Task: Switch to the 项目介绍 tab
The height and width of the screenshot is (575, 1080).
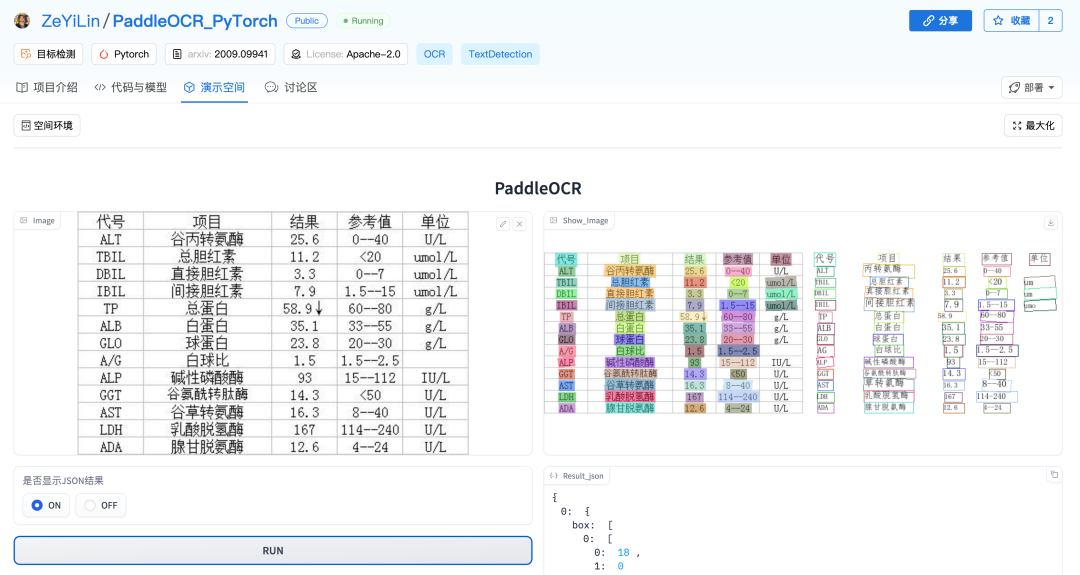Action: pyautogui.click(x=47, y=87)
